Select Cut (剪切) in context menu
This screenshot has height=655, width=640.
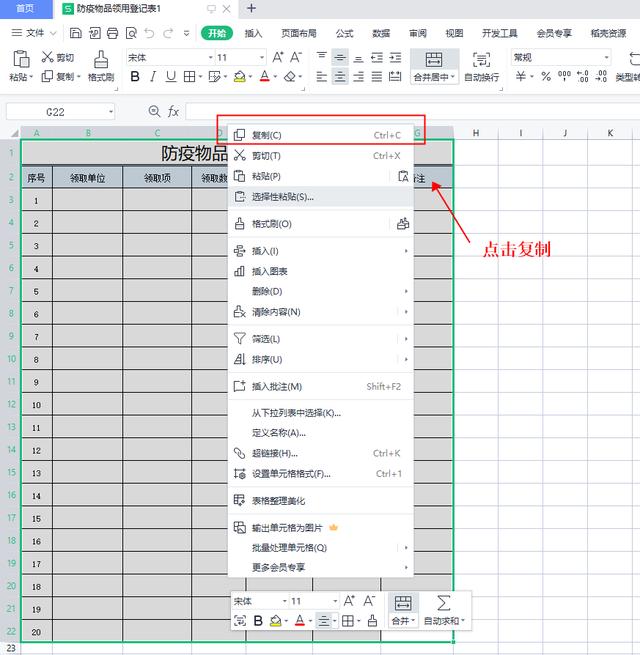(x=321, y=156)
